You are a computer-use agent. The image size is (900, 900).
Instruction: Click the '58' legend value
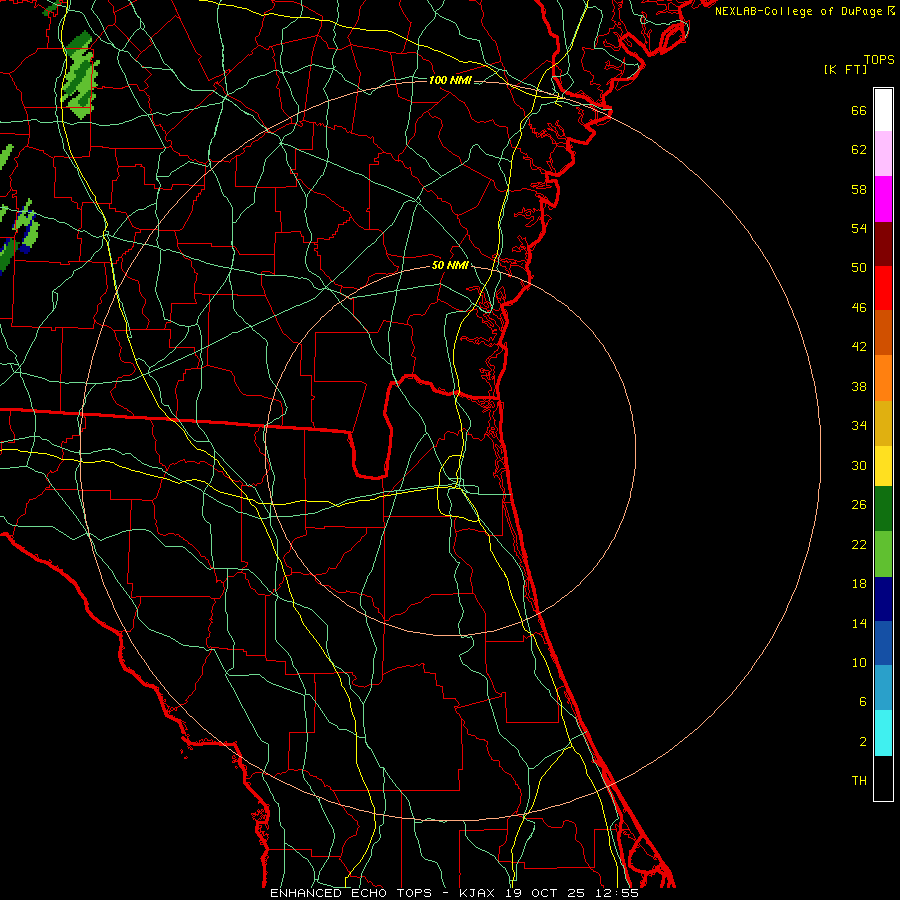pyautogui.click(x=859, y=189)
